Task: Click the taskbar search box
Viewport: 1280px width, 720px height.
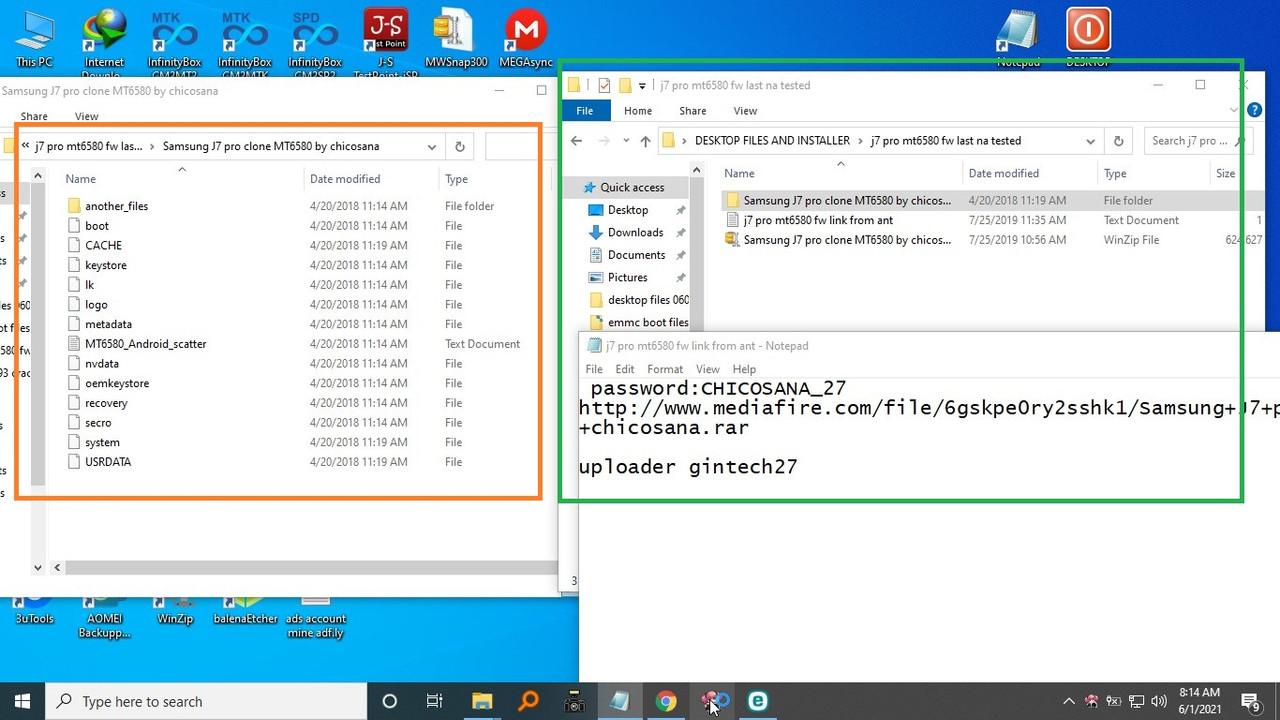Action: coord(205,701)
